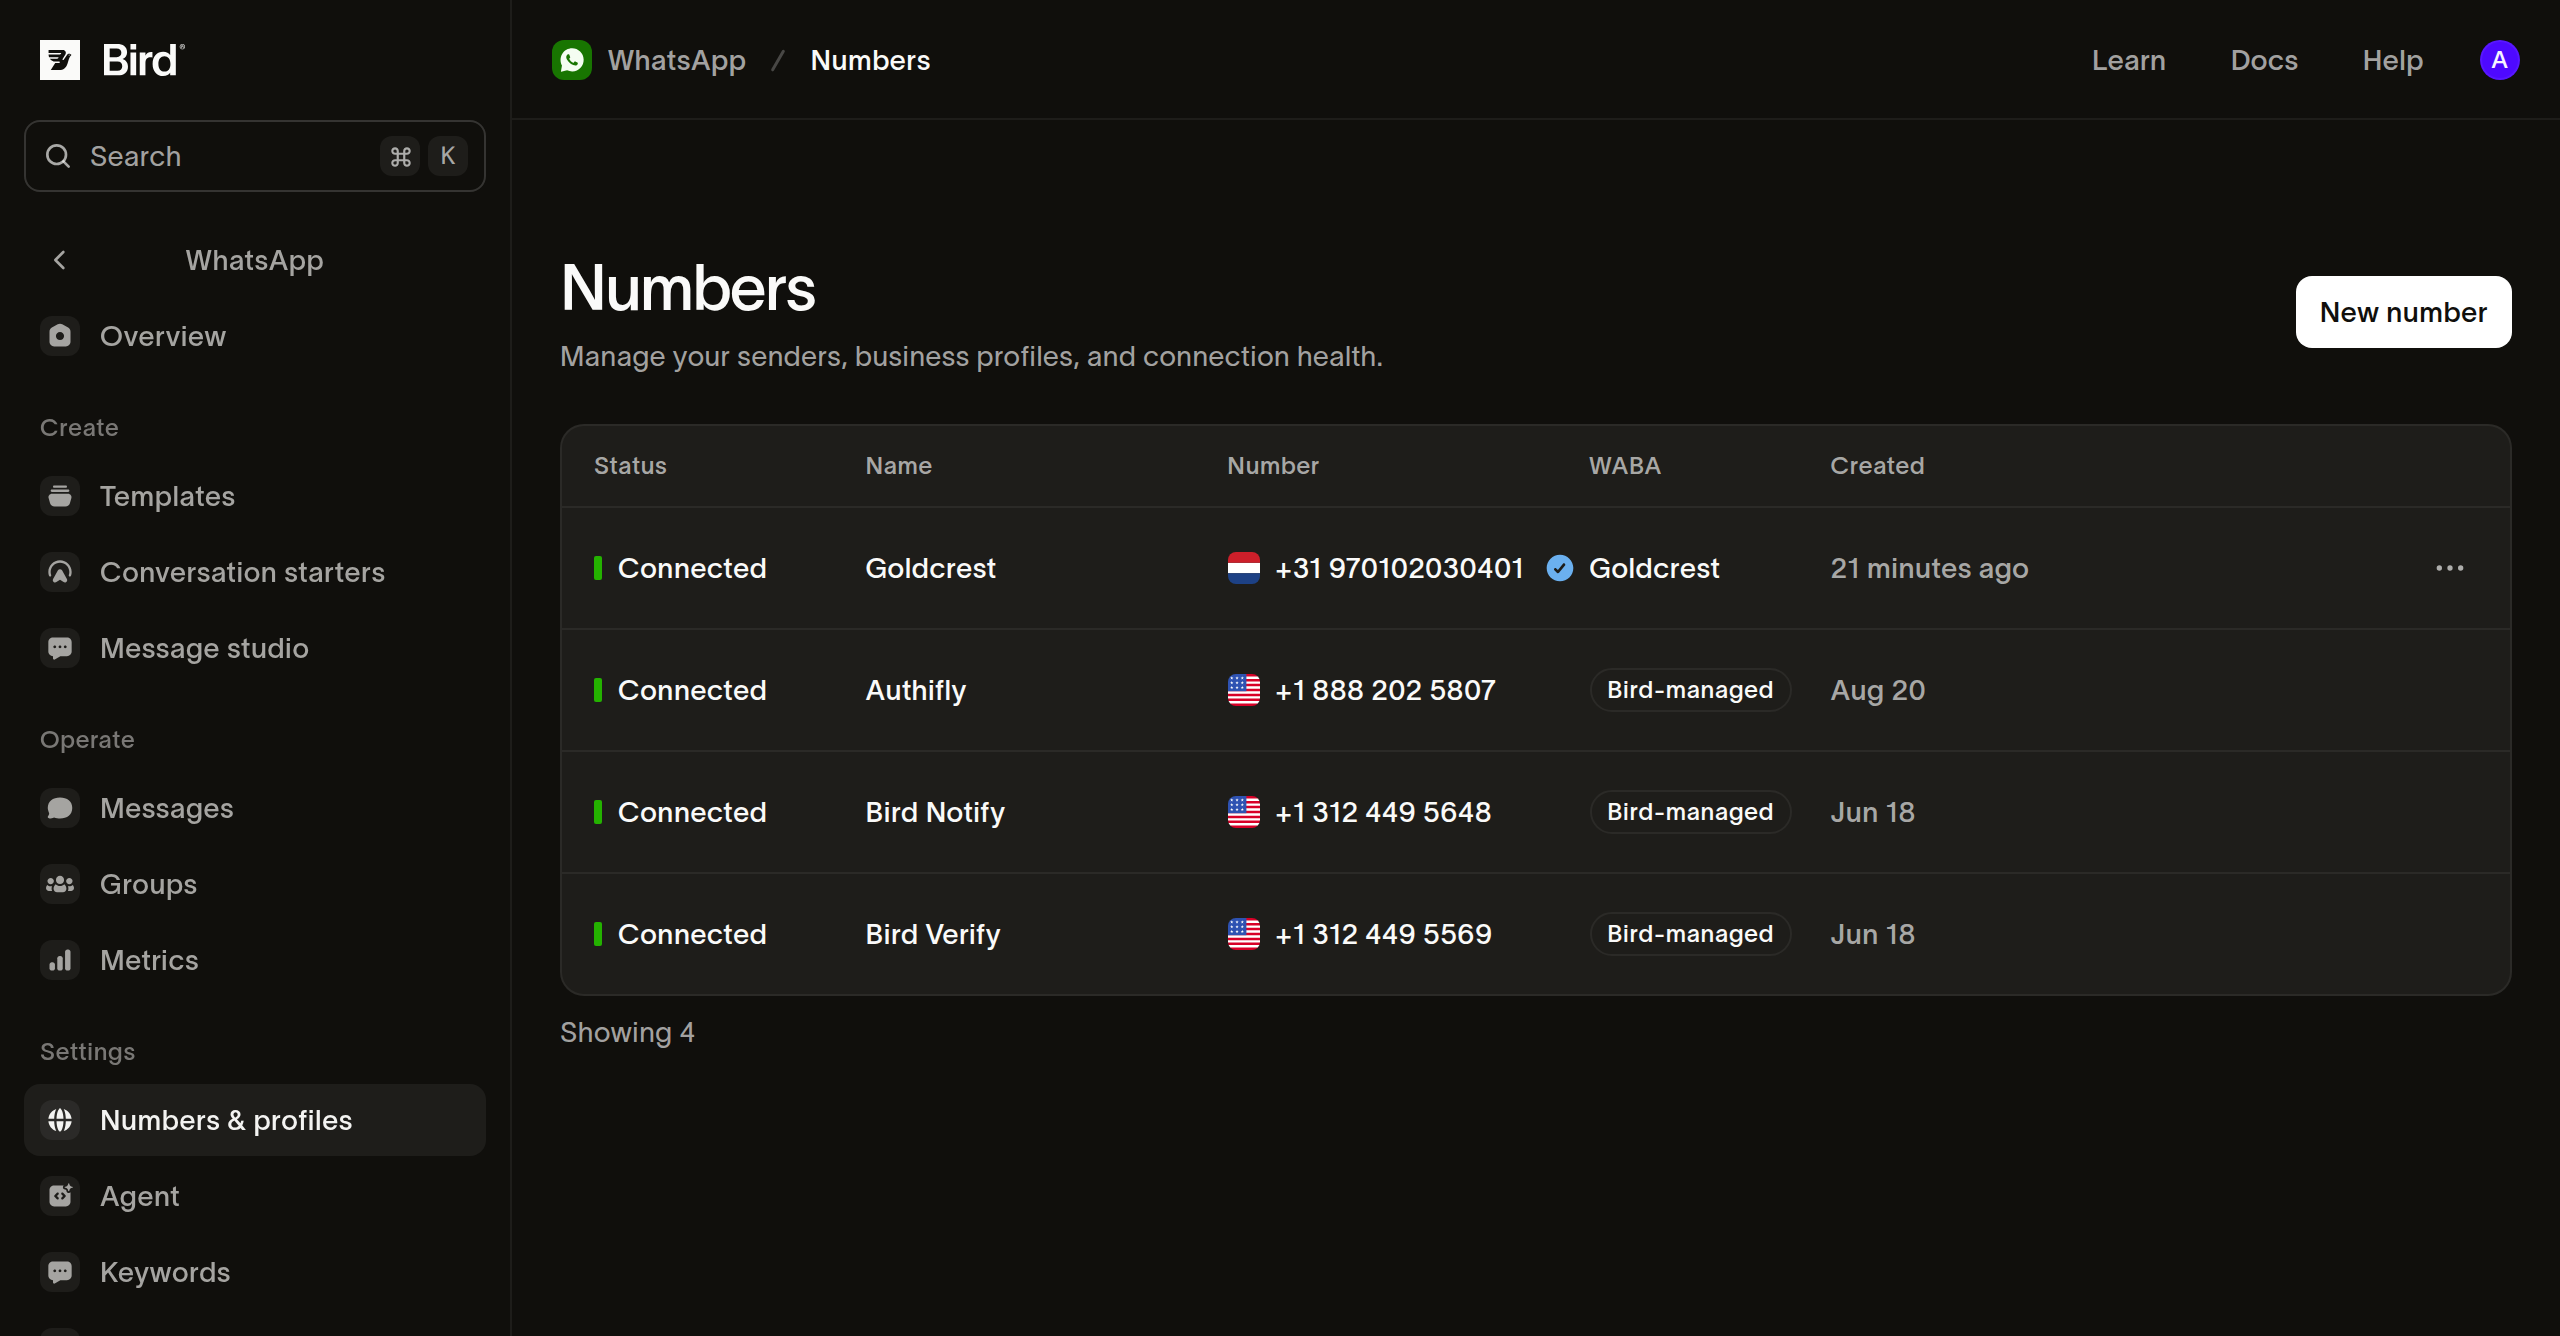Click the Messages sidebar icon
This screenshot has height=1336, width=2560.
point(60,808)
